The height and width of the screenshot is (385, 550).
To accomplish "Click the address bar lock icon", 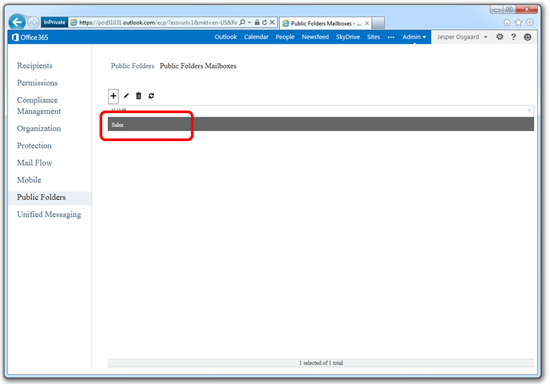I will pos(257,22).
